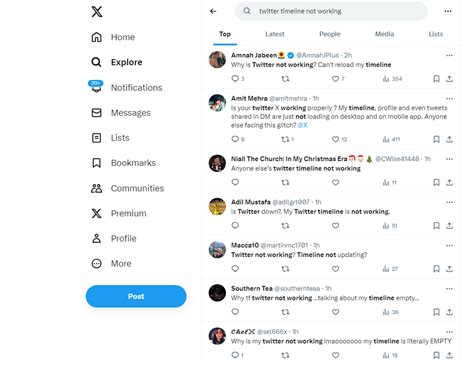Switch to the People search tab
The width and height of the screenshot is (474, 365).
tap(330, 34)
